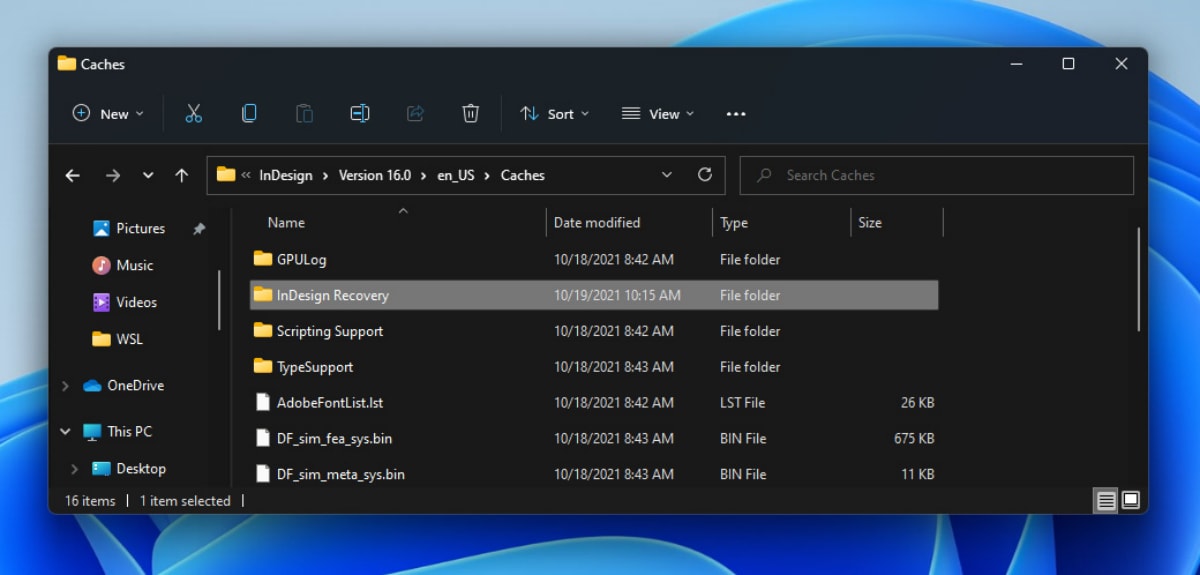
Task: Click the Scripting Support folder icon
Action: point(263,331)
